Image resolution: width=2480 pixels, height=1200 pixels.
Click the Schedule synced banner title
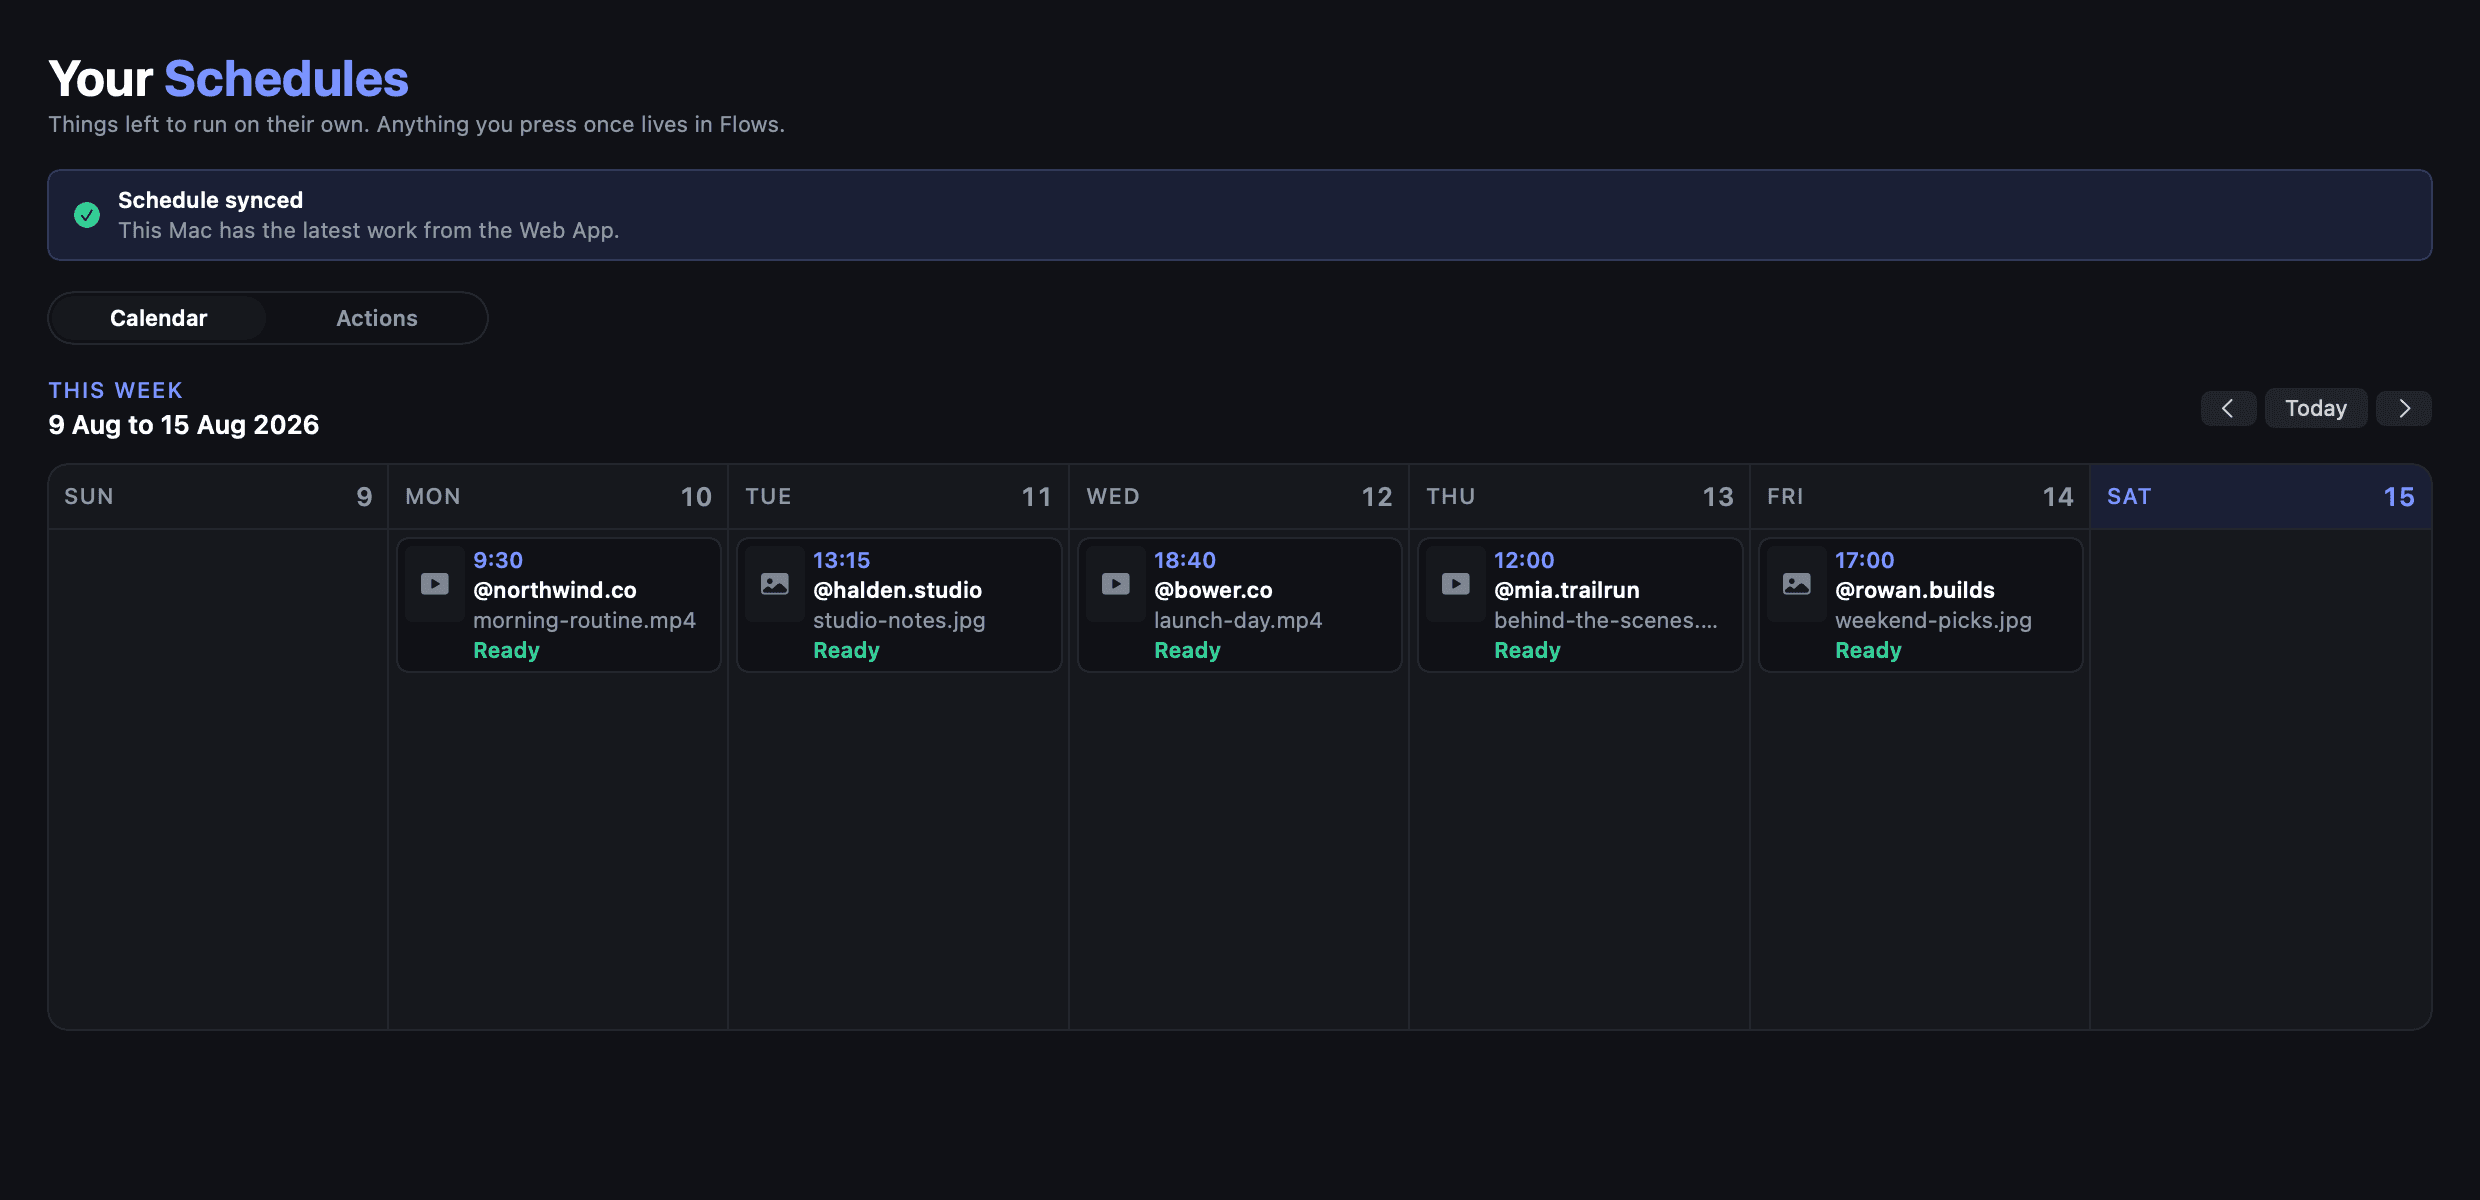pyautogui.click(x=210, y=200)
